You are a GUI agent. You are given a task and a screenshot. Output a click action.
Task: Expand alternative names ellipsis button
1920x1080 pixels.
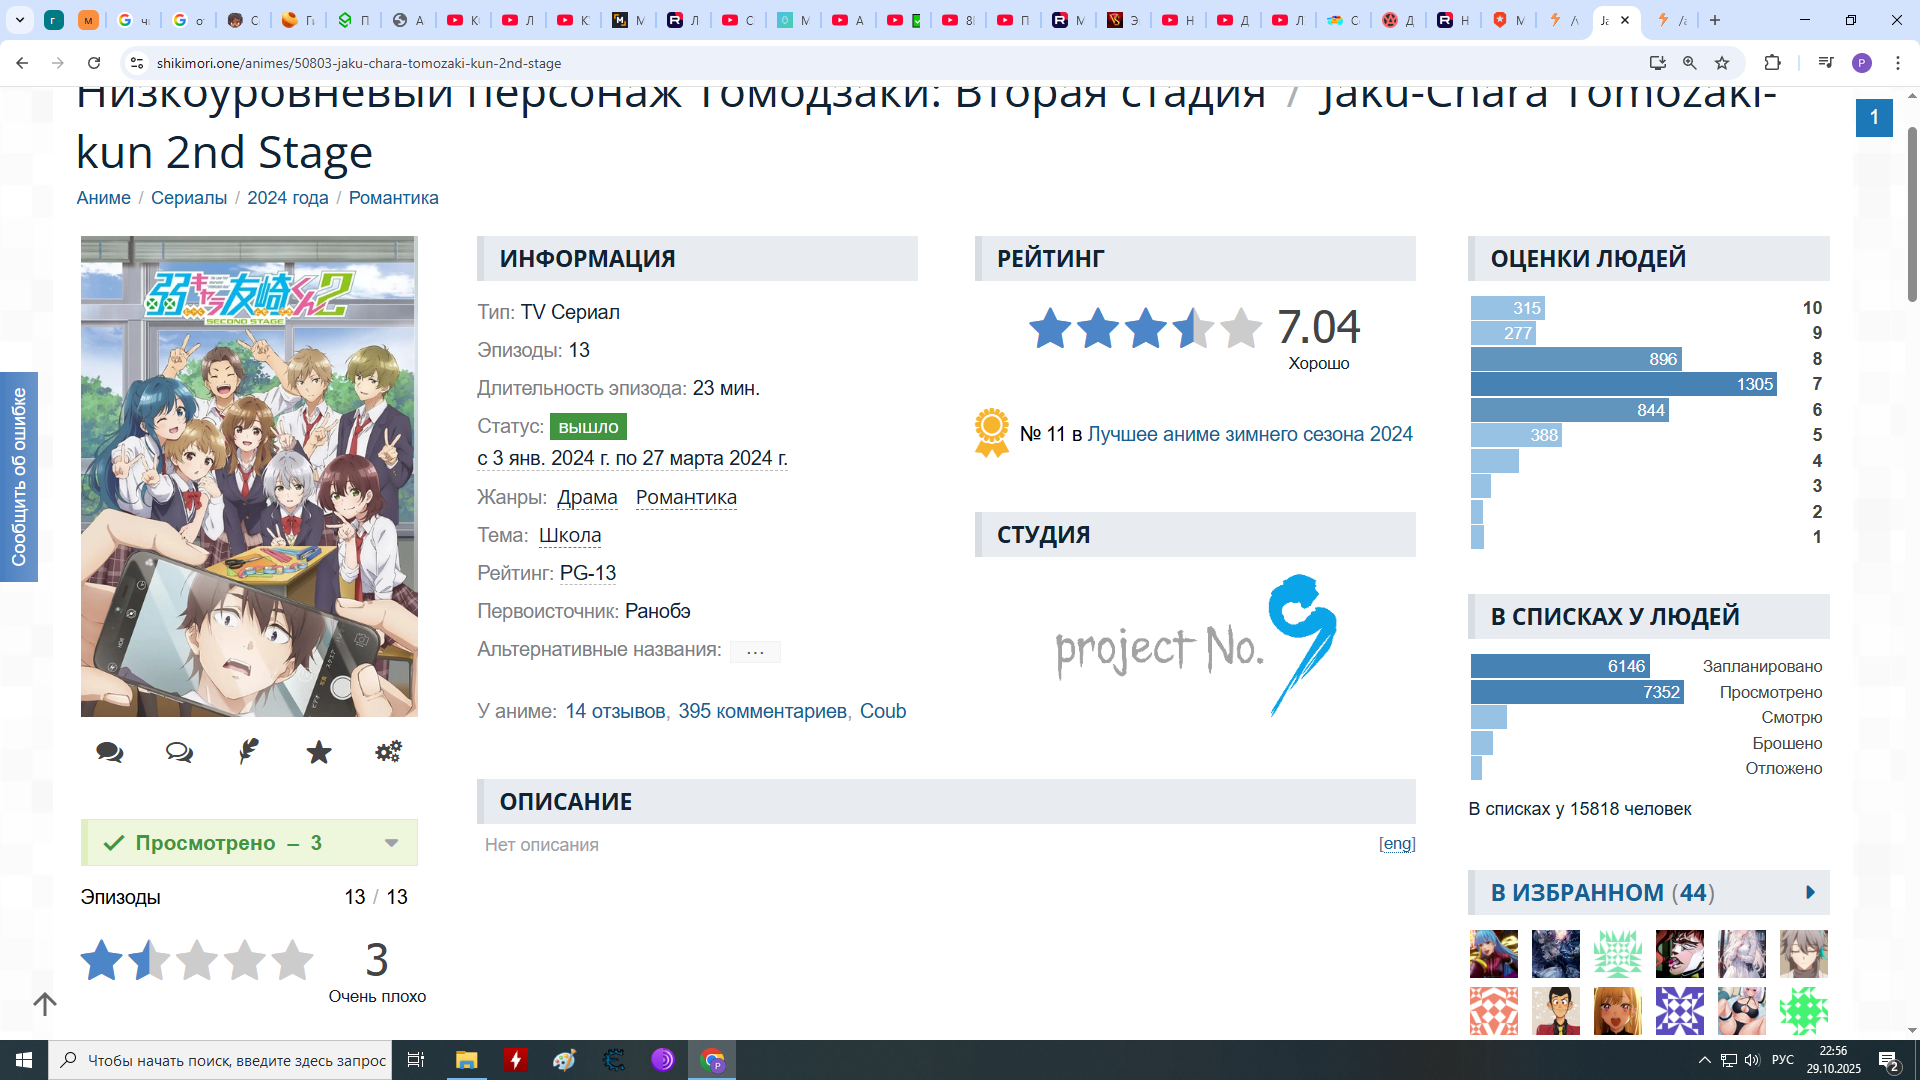pos(755,652)
